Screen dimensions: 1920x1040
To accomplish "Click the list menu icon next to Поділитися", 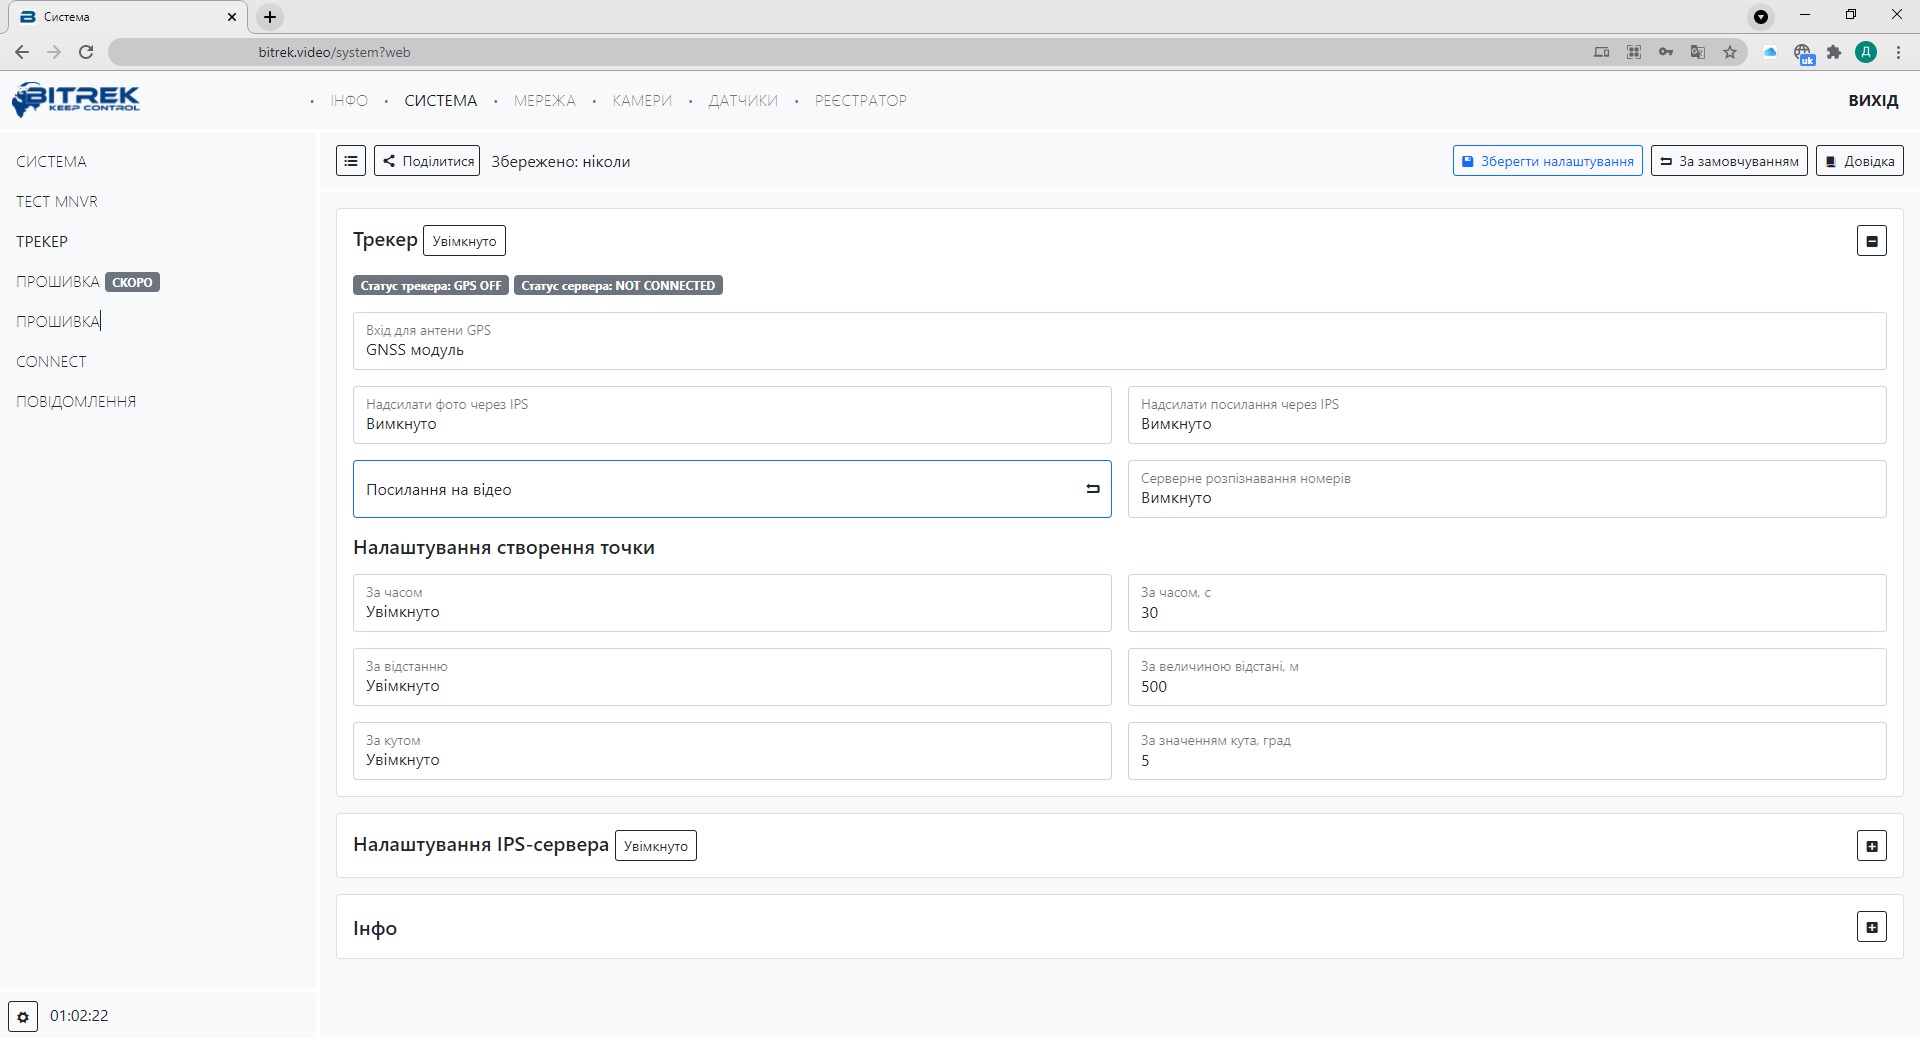I will tap(350, 161).
